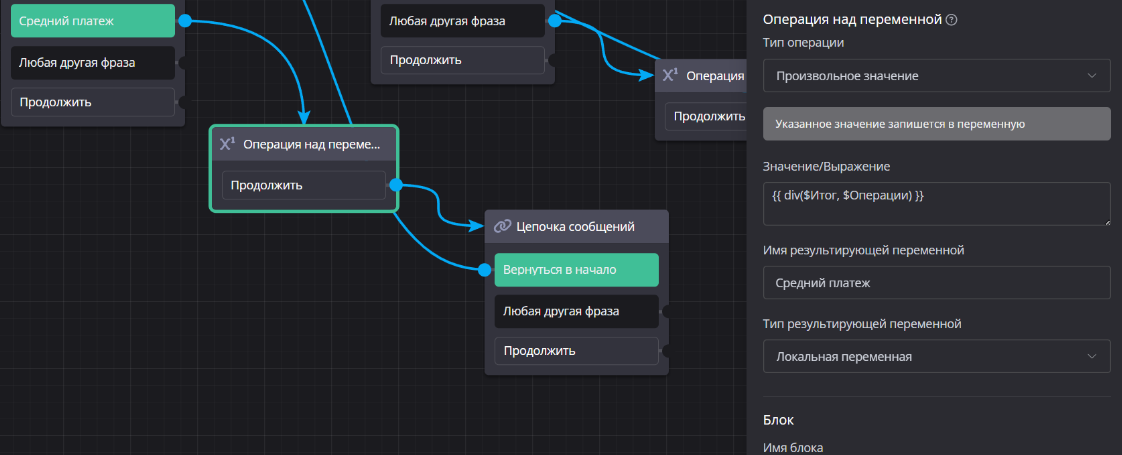Select the green Средний платеж button
The image size is (1122, 455).
pyautogui.click(x=93, y=20)
